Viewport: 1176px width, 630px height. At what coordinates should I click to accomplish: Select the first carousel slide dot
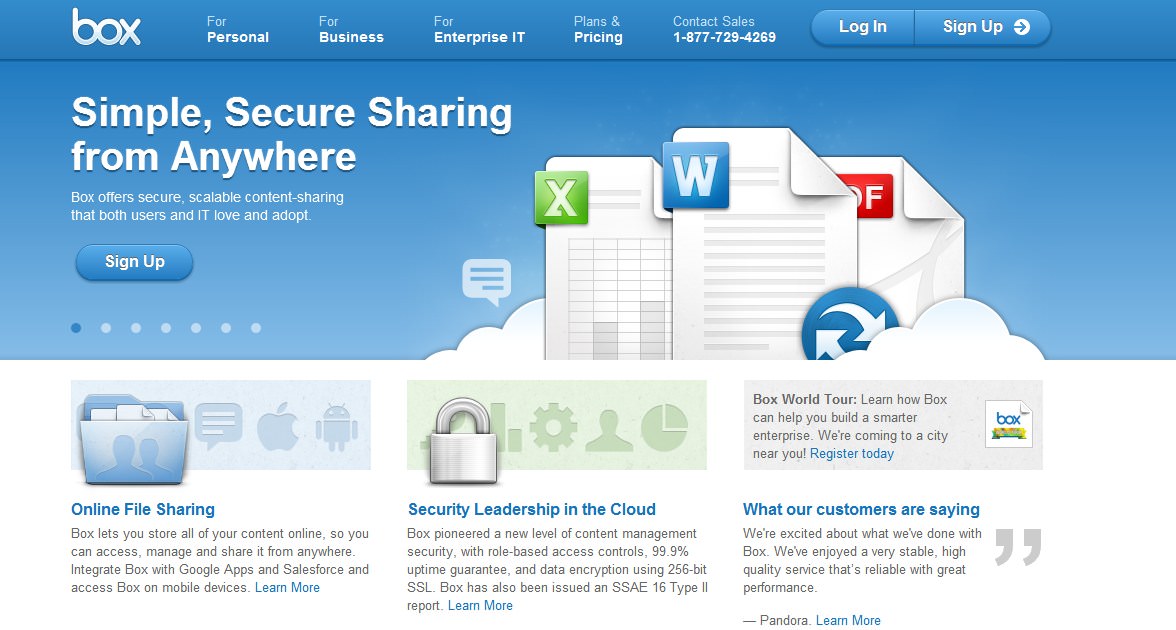click(x=76, y=328)
